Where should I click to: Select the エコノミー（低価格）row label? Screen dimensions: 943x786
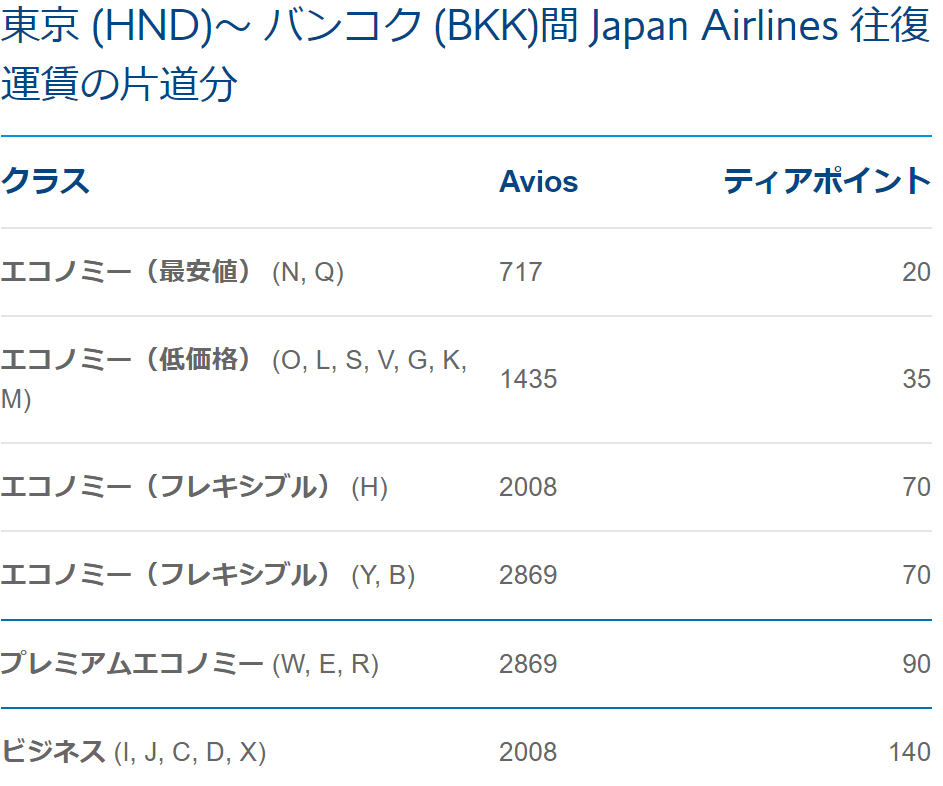pos(234,379)
